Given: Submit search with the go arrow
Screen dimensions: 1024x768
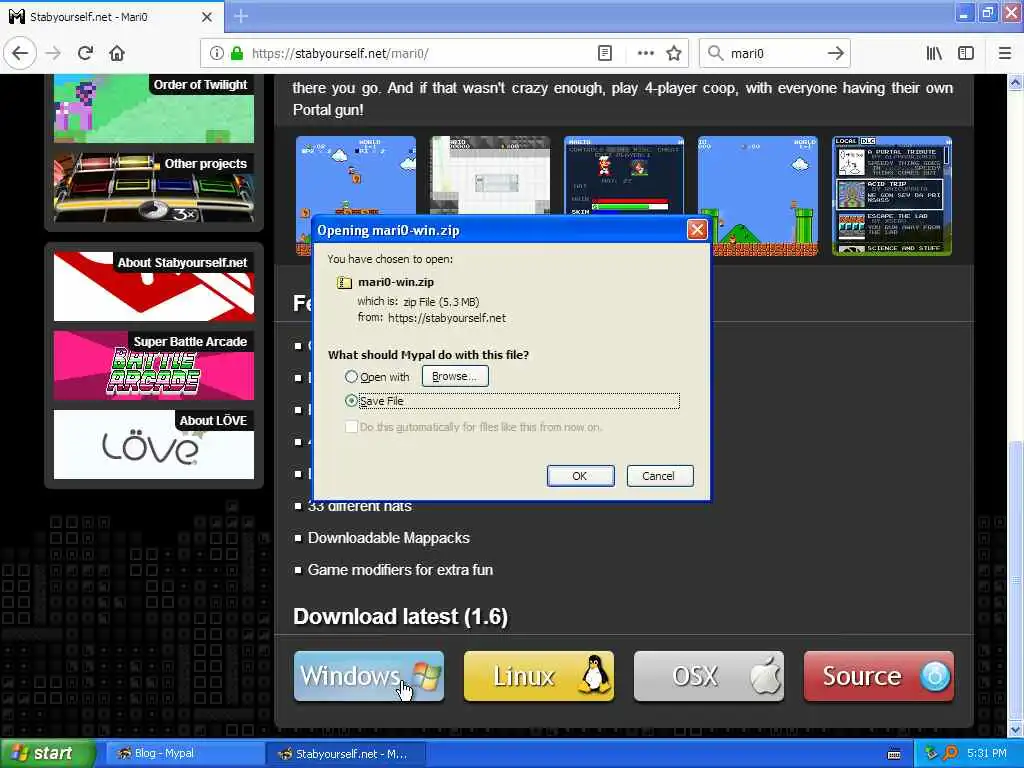Looking at the screenshot, I should (835, 54).
